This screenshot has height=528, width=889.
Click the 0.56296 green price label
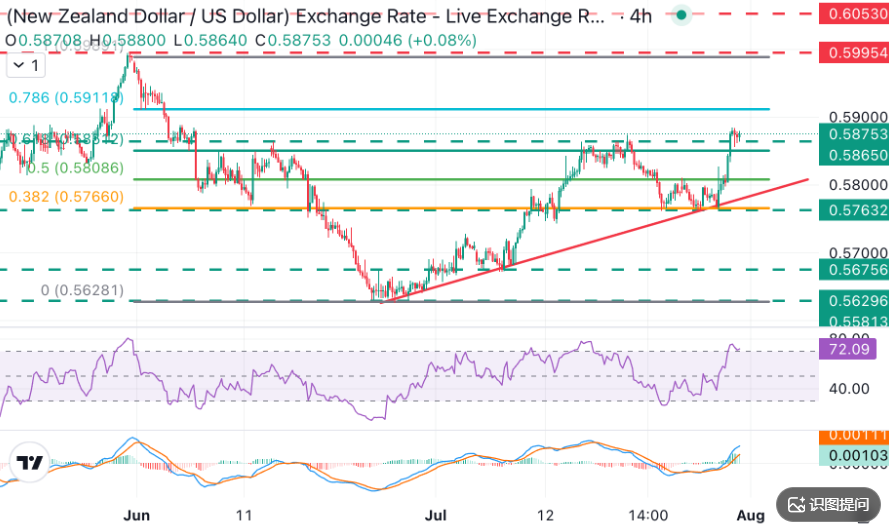pyautogui.click(x=854, y=300)
